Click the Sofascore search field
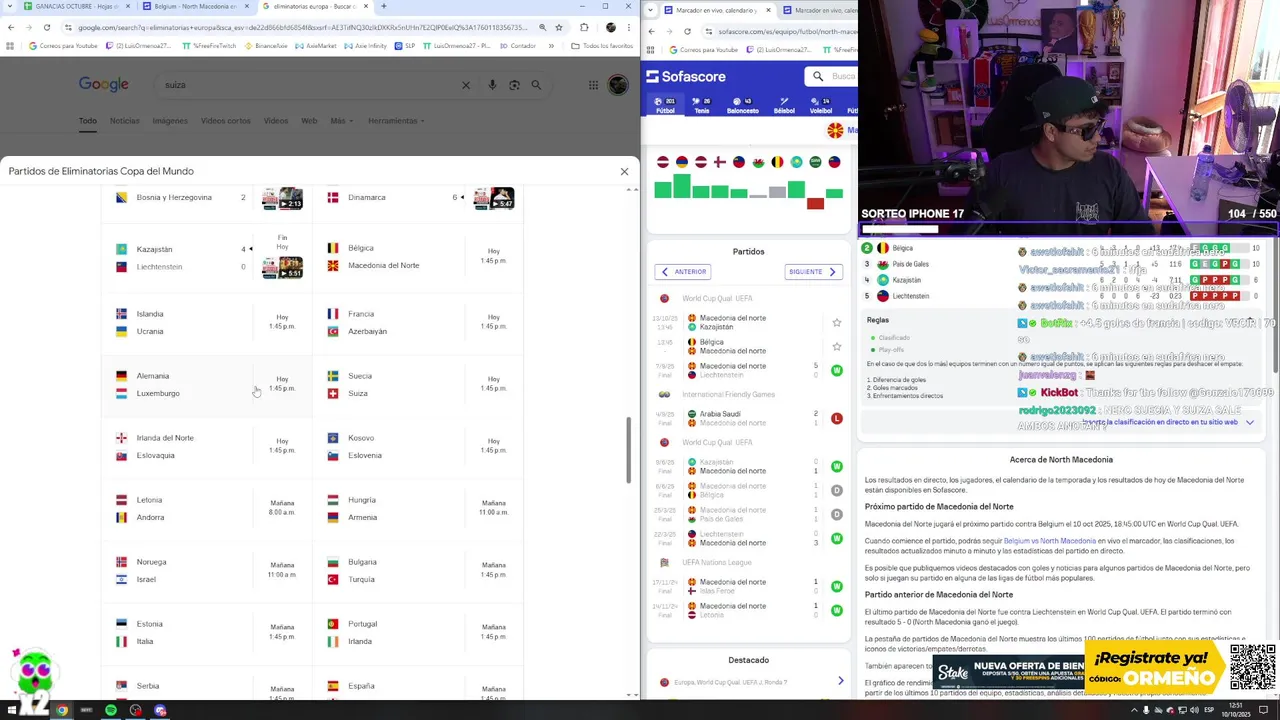This screenshot has width=1280, height=720. (x=833, y=76)
